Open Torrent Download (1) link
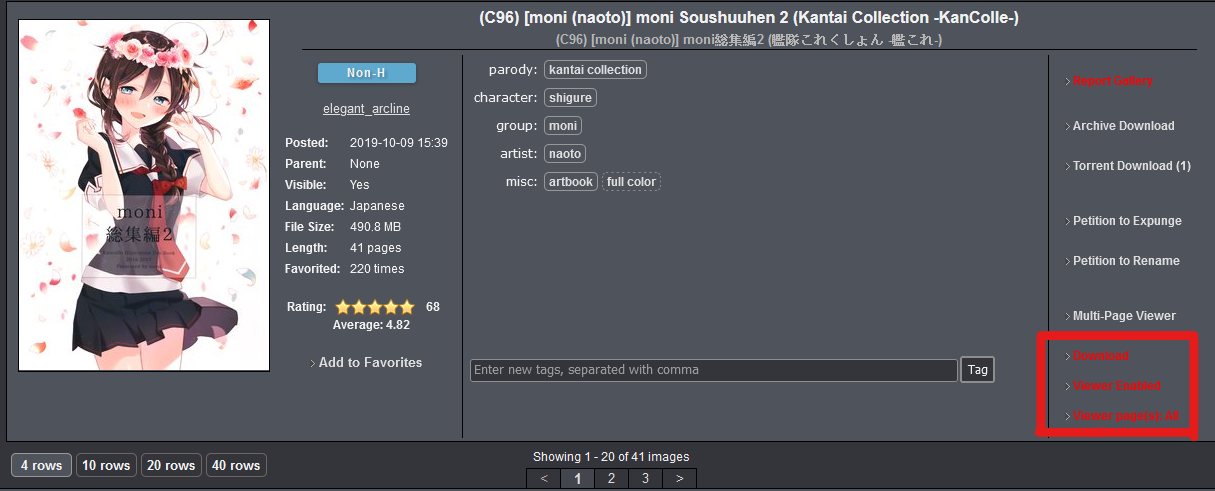 (1131, 166)
